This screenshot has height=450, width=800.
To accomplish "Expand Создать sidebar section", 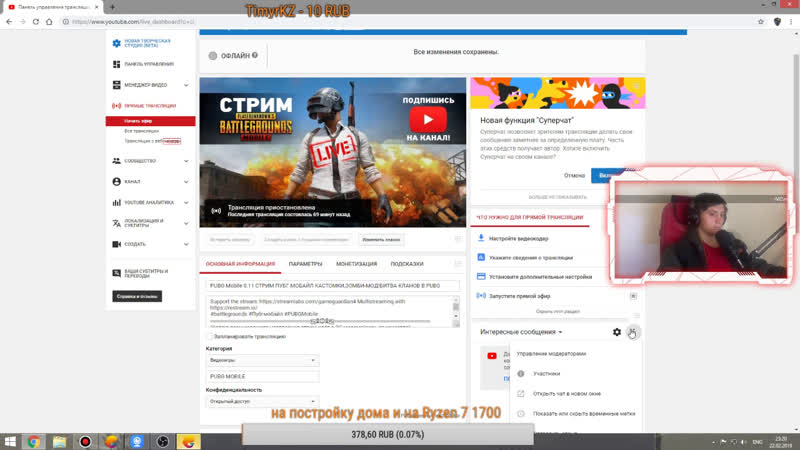I will pos(186,244).
